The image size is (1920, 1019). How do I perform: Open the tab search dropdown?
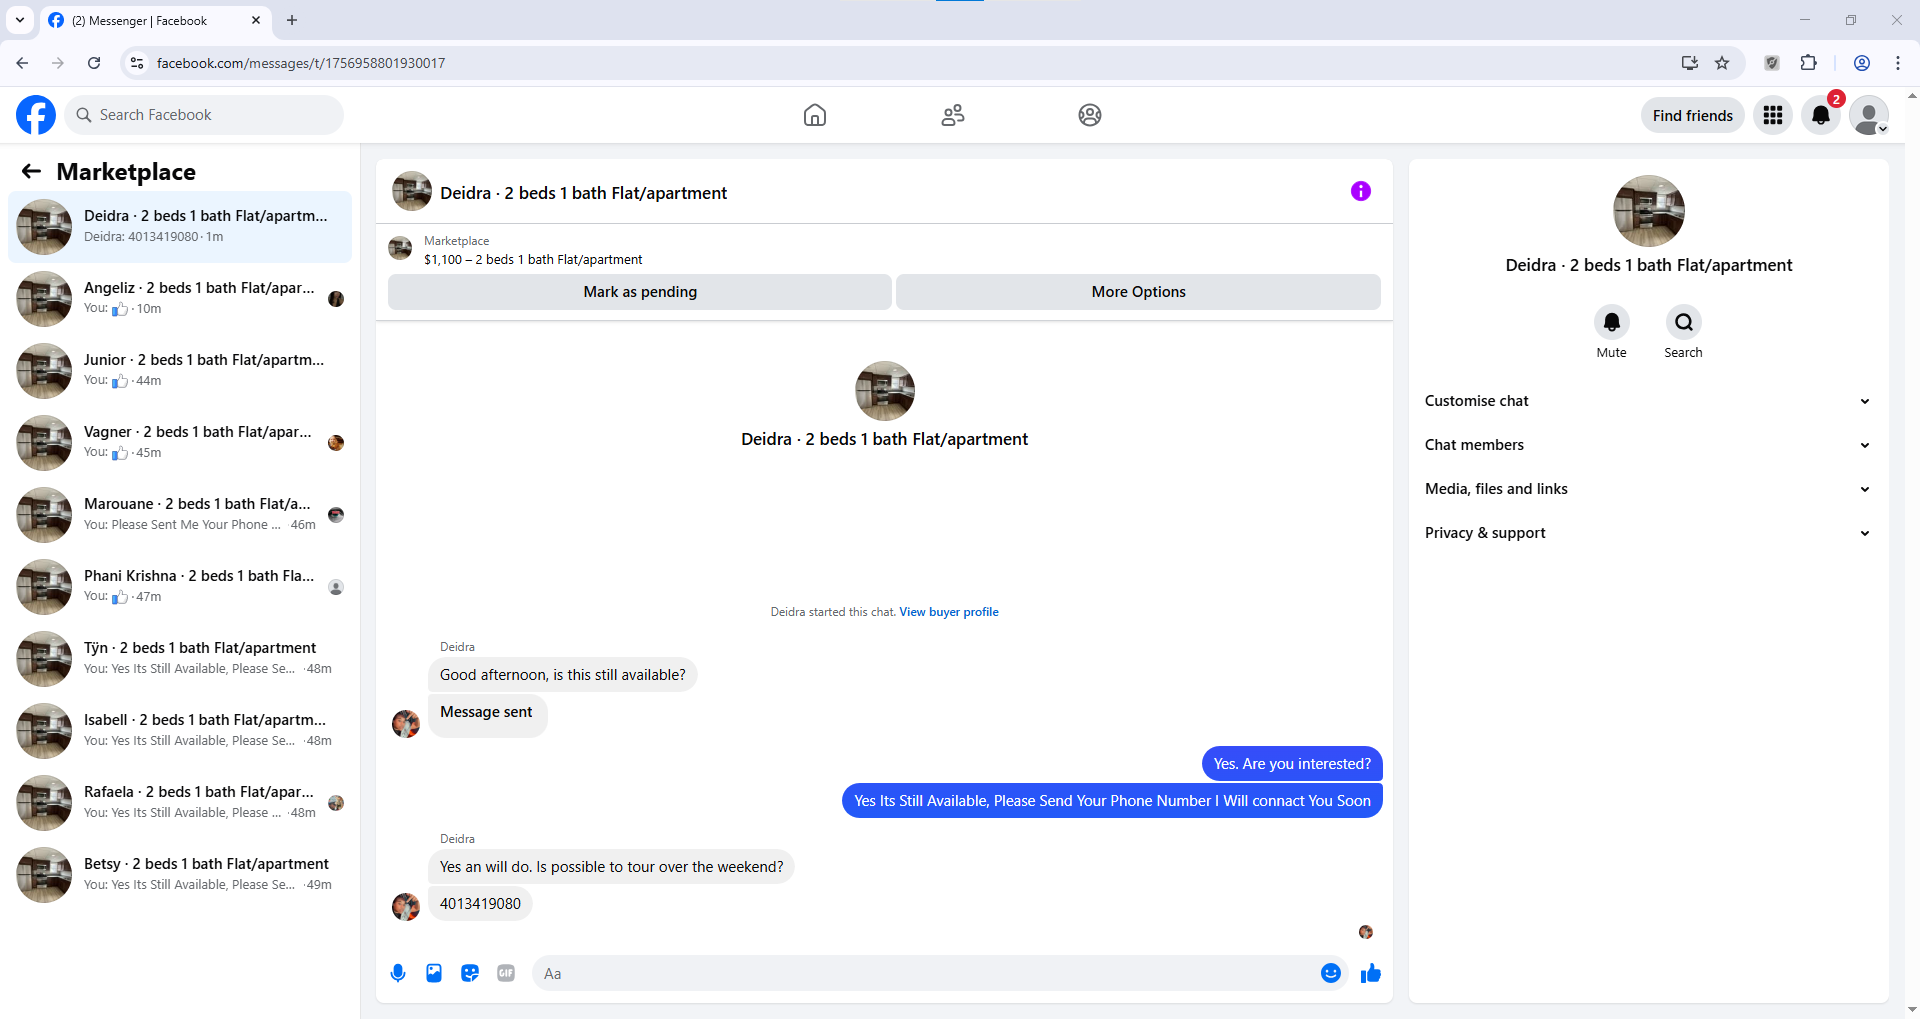[20, 20]
